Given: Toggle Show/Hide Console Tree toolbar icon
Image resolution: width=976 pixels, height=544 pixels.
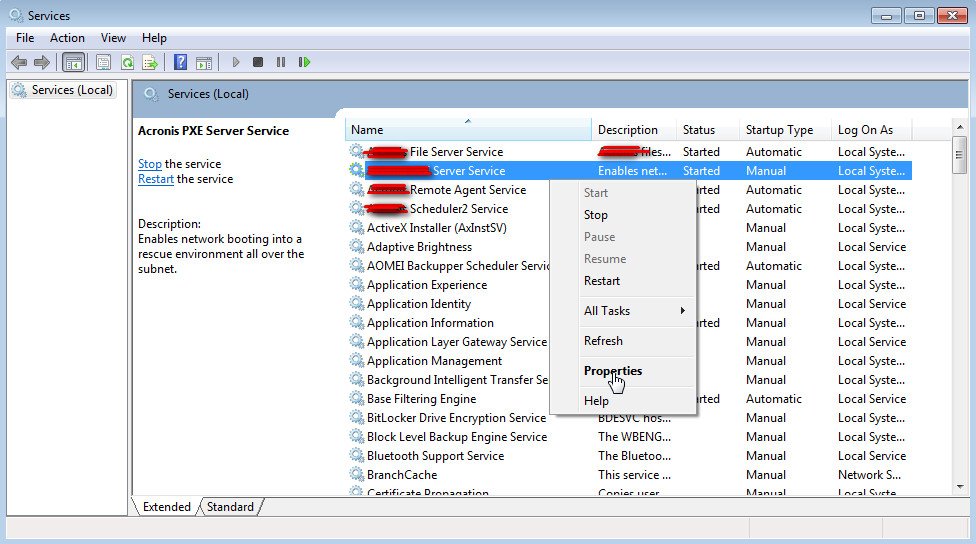Looking at the screenshot, I should 73,62.
